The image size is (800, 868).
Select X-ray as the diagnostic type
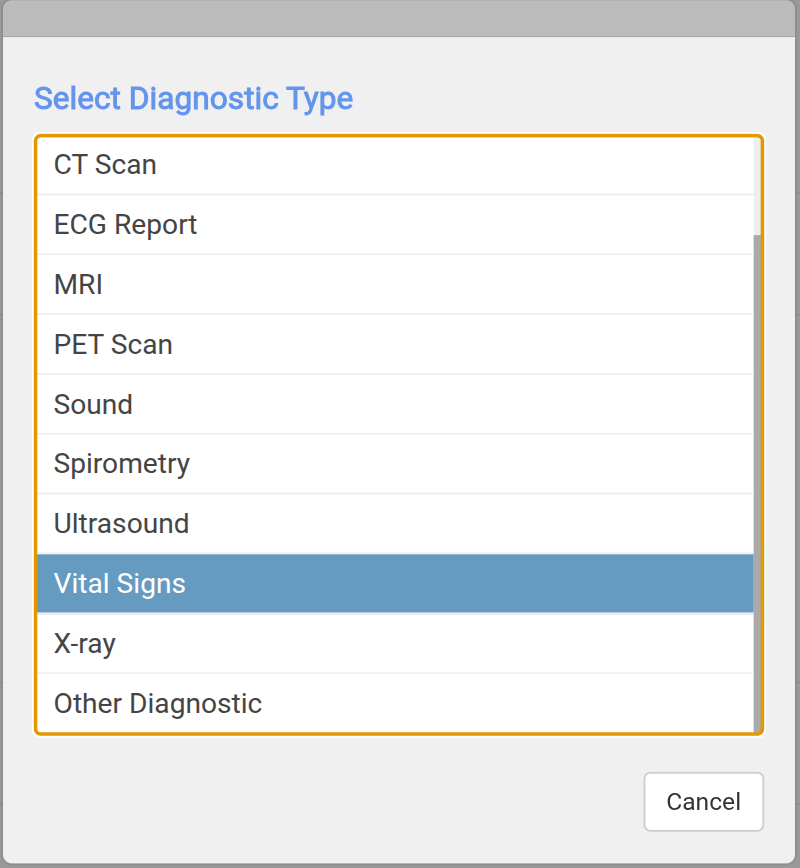pos(85,644)
